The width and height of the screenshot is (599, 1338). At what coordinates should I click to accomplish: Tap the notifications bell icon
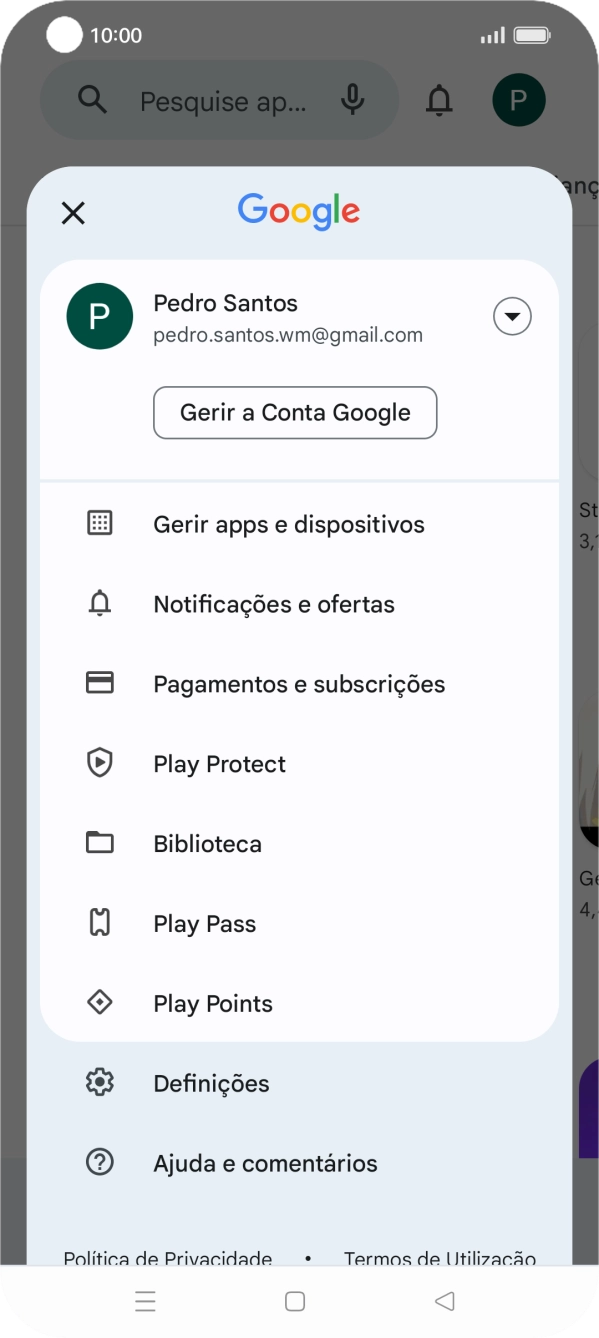coord(440,100)
